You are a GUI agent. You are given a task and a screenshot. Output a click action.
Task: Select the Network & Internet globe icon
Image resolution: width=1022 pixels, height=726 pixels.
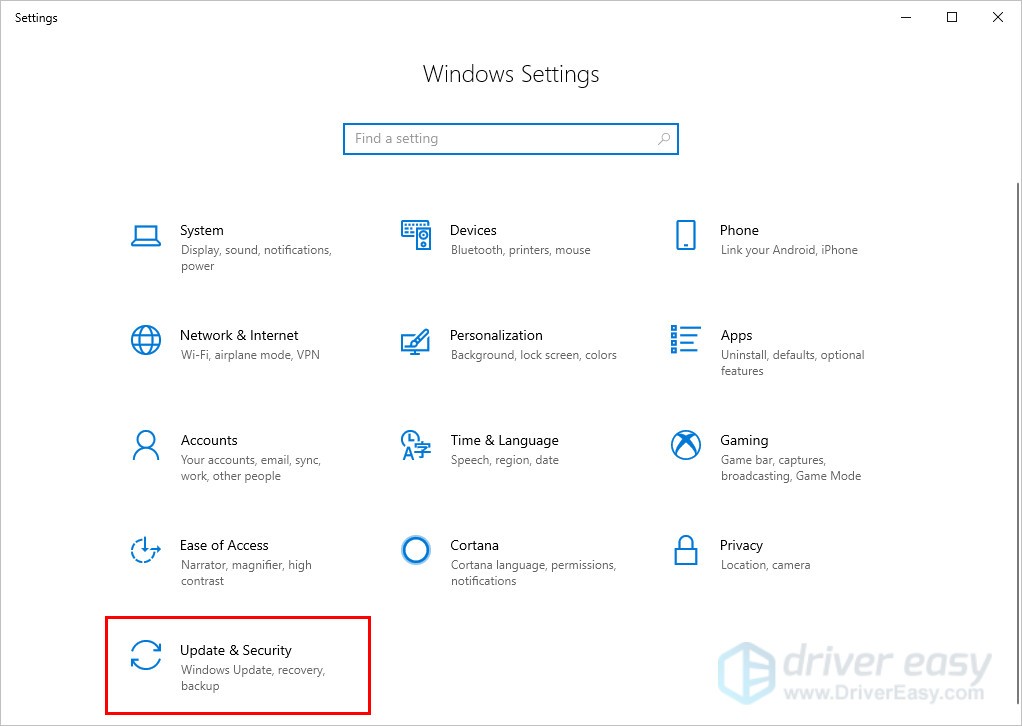click(x=145, y=340)
